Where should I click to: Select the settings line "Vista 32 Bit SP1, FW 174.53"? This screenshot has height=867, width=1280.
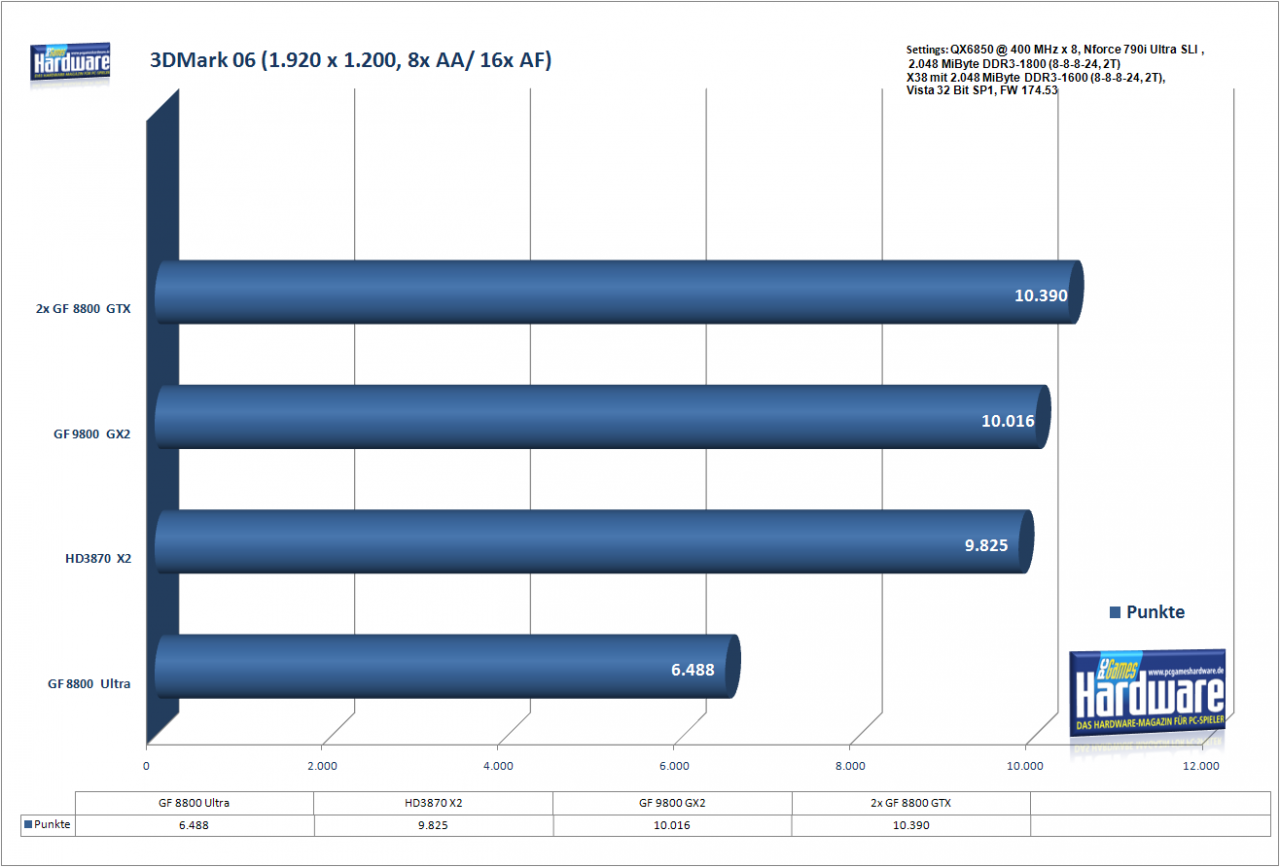tap(981, 91)
